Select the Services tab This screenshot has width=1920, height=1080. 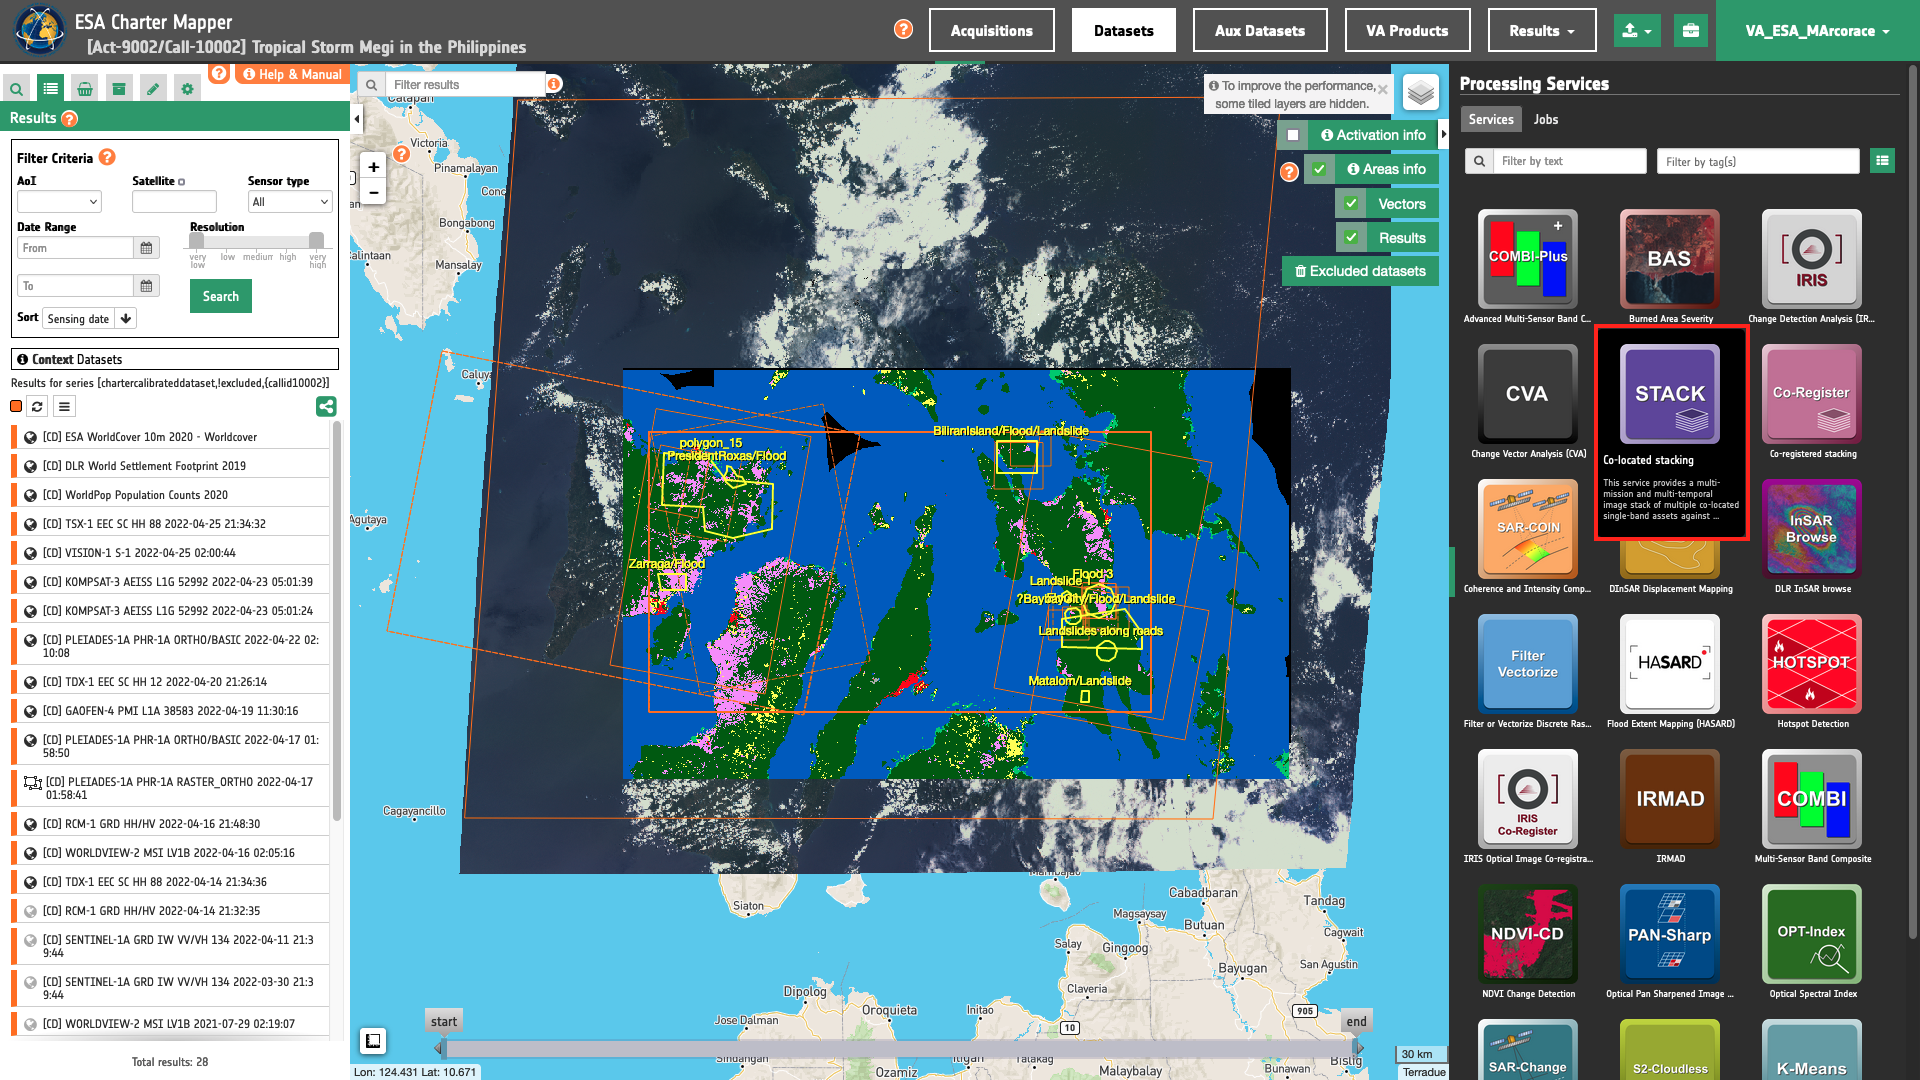(x=1491, y=119)
